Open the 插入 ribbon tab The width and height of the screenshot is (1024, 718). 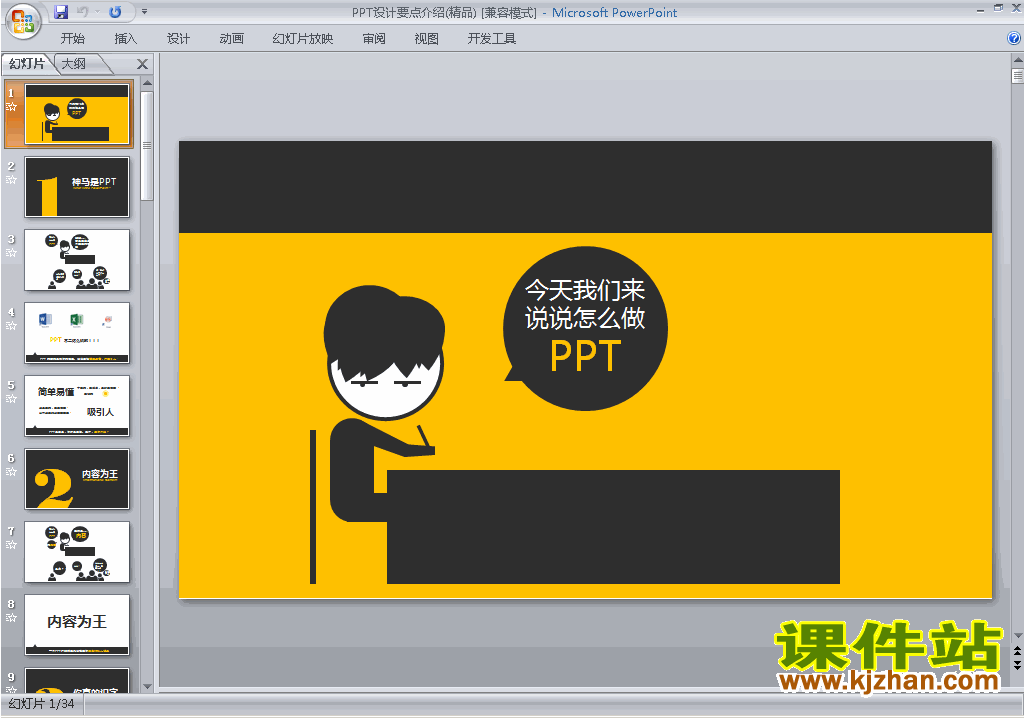pos(125,39)
